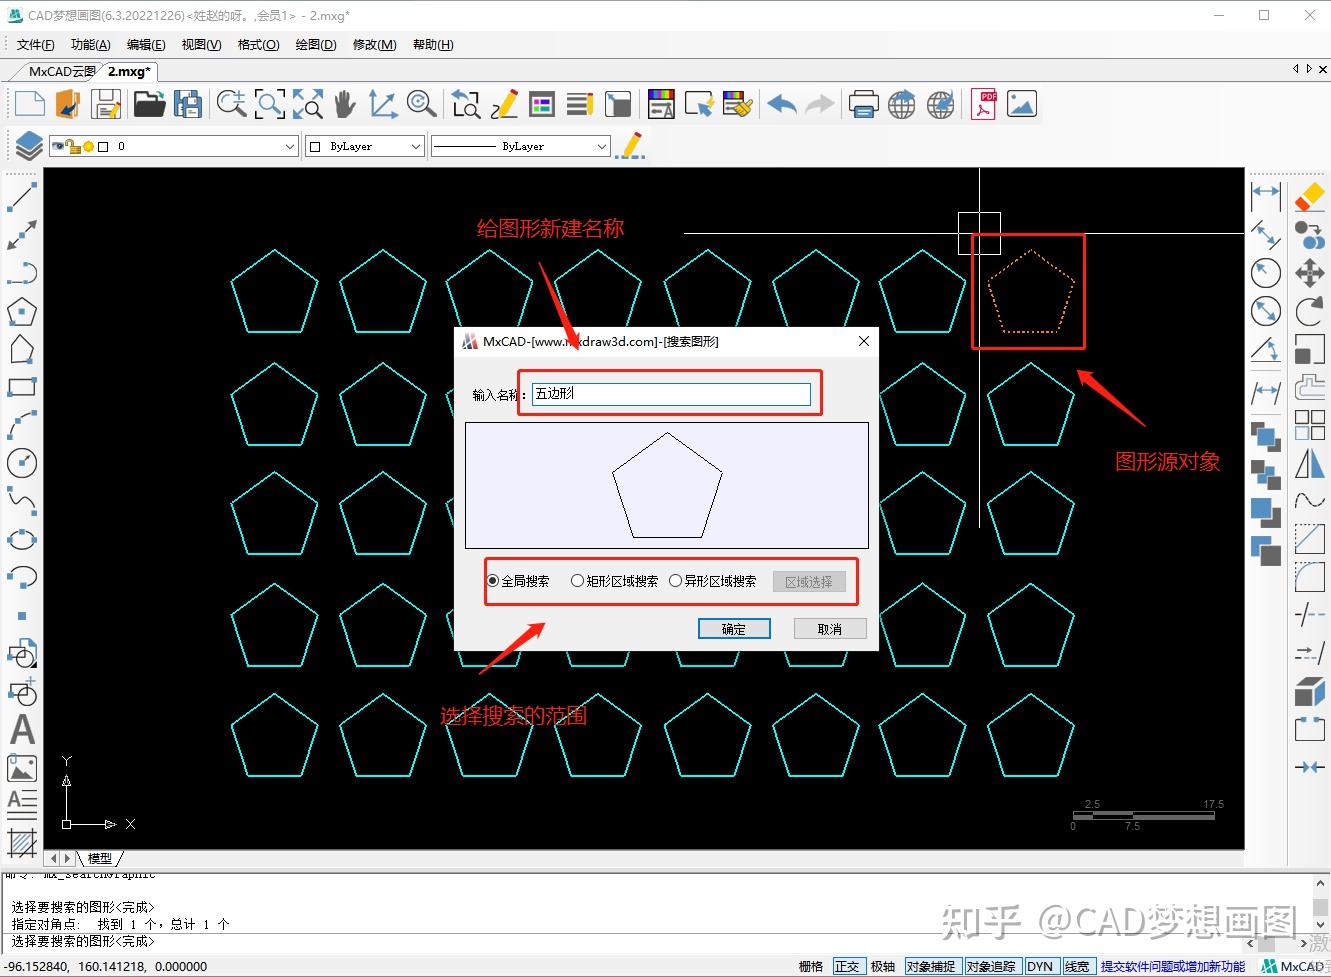Open the 格式(O) menu

click(x=258, y=45)
